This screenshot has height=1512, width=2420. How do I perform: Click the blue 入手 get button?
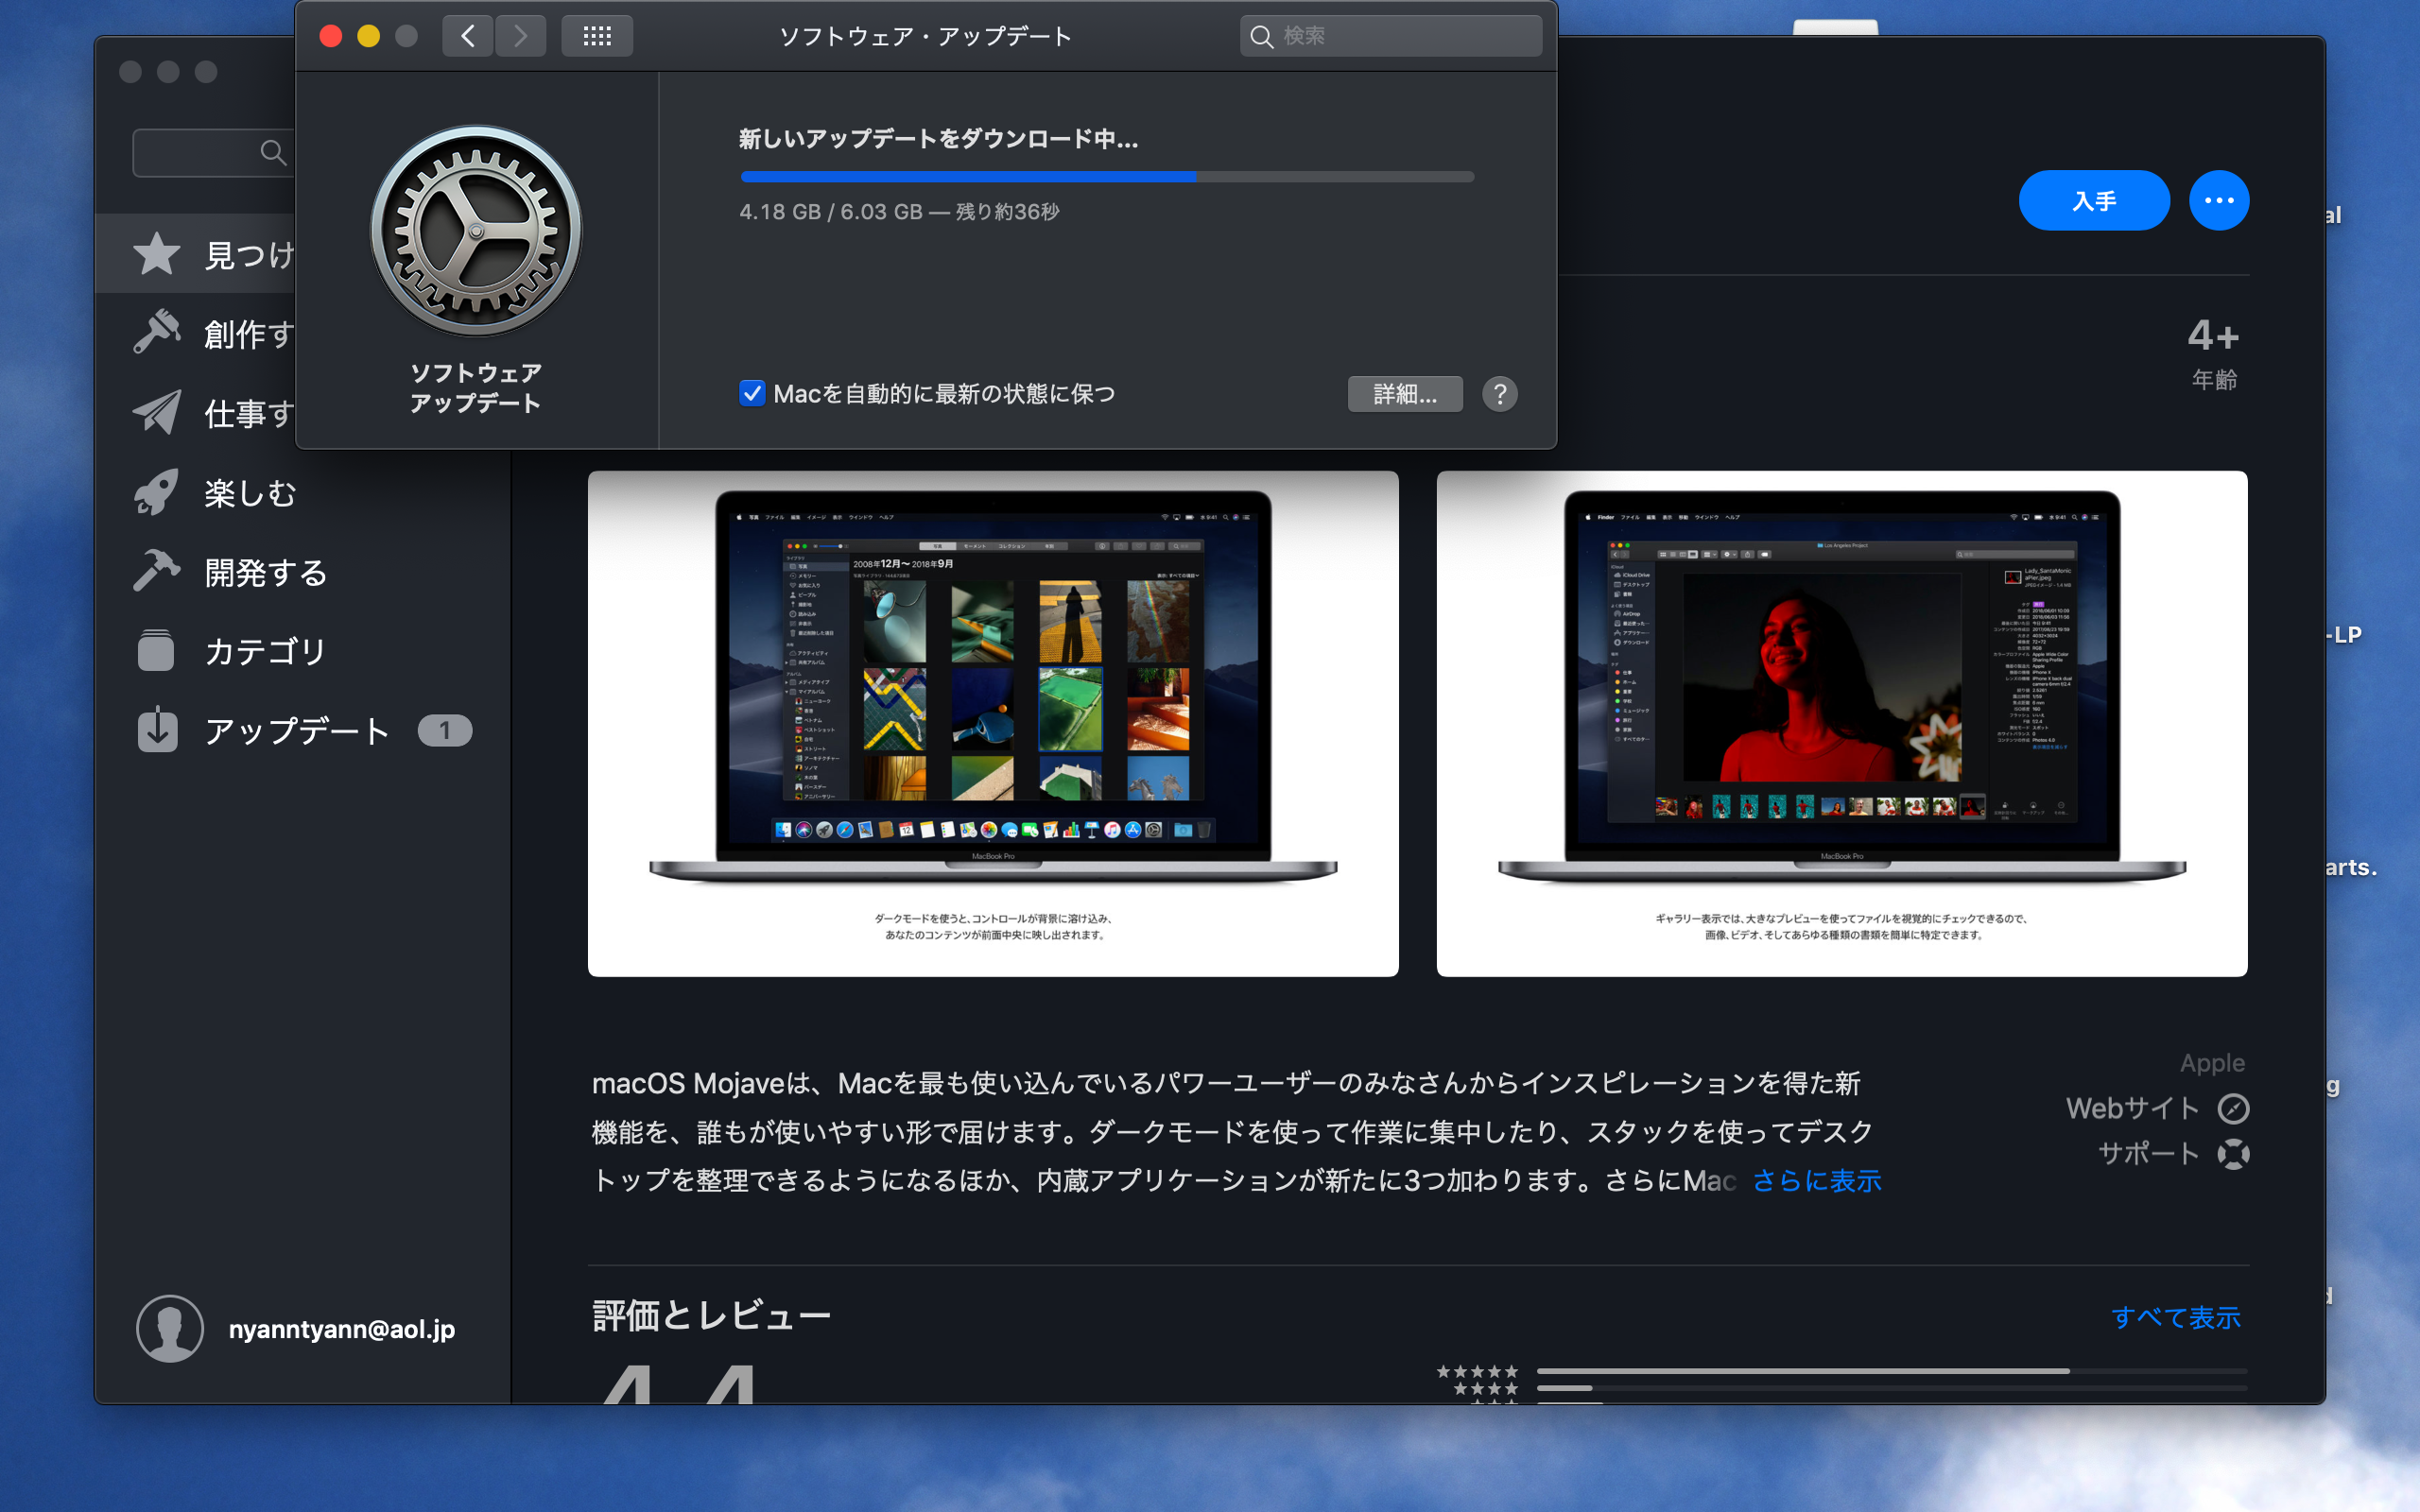tap(2093, 201)
